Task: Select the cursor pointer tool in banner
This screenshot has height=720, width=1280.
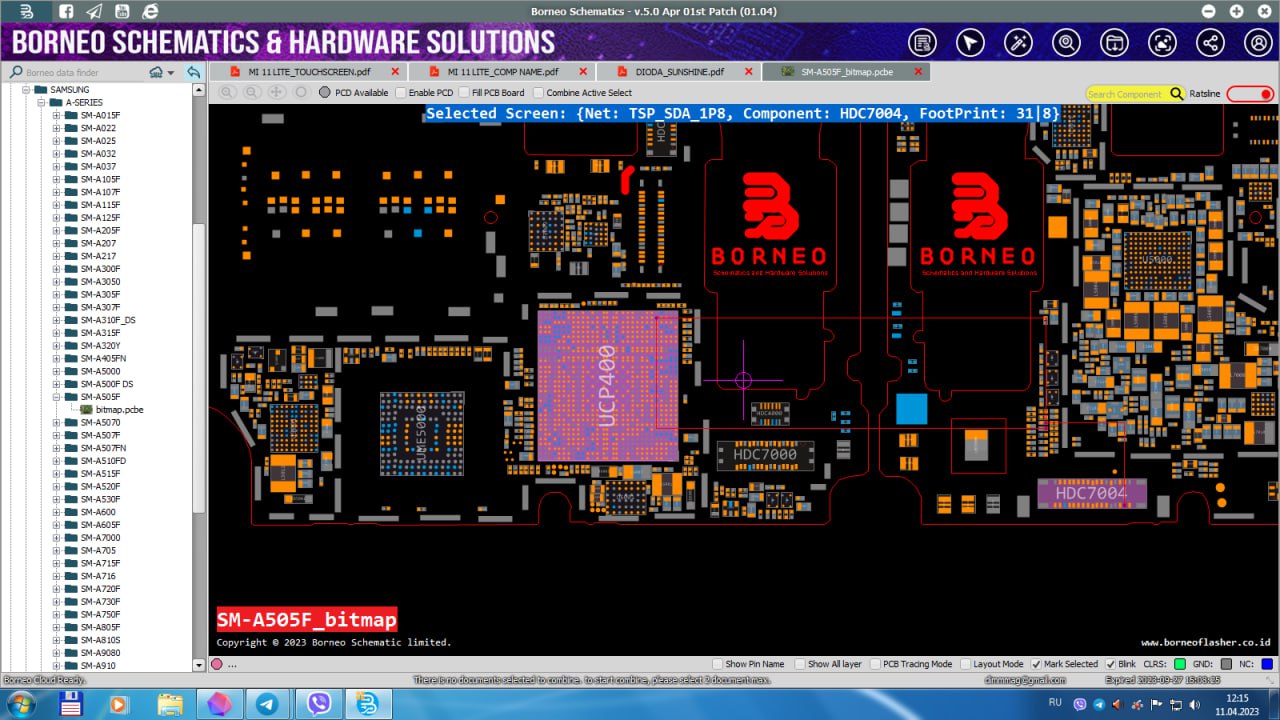Action: 971,43
